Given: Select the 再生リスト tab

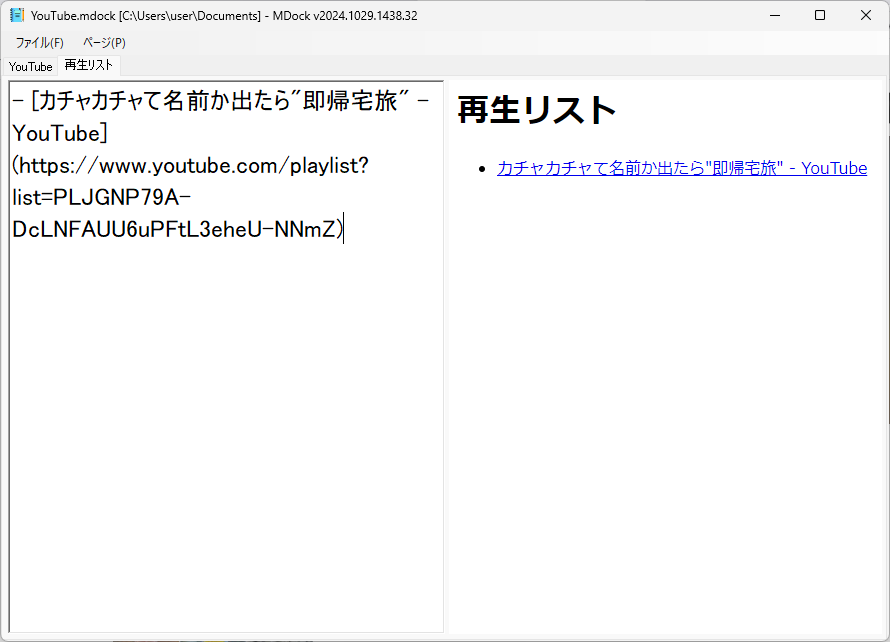Looking at the screenshot, I should (x=89, y=65).
